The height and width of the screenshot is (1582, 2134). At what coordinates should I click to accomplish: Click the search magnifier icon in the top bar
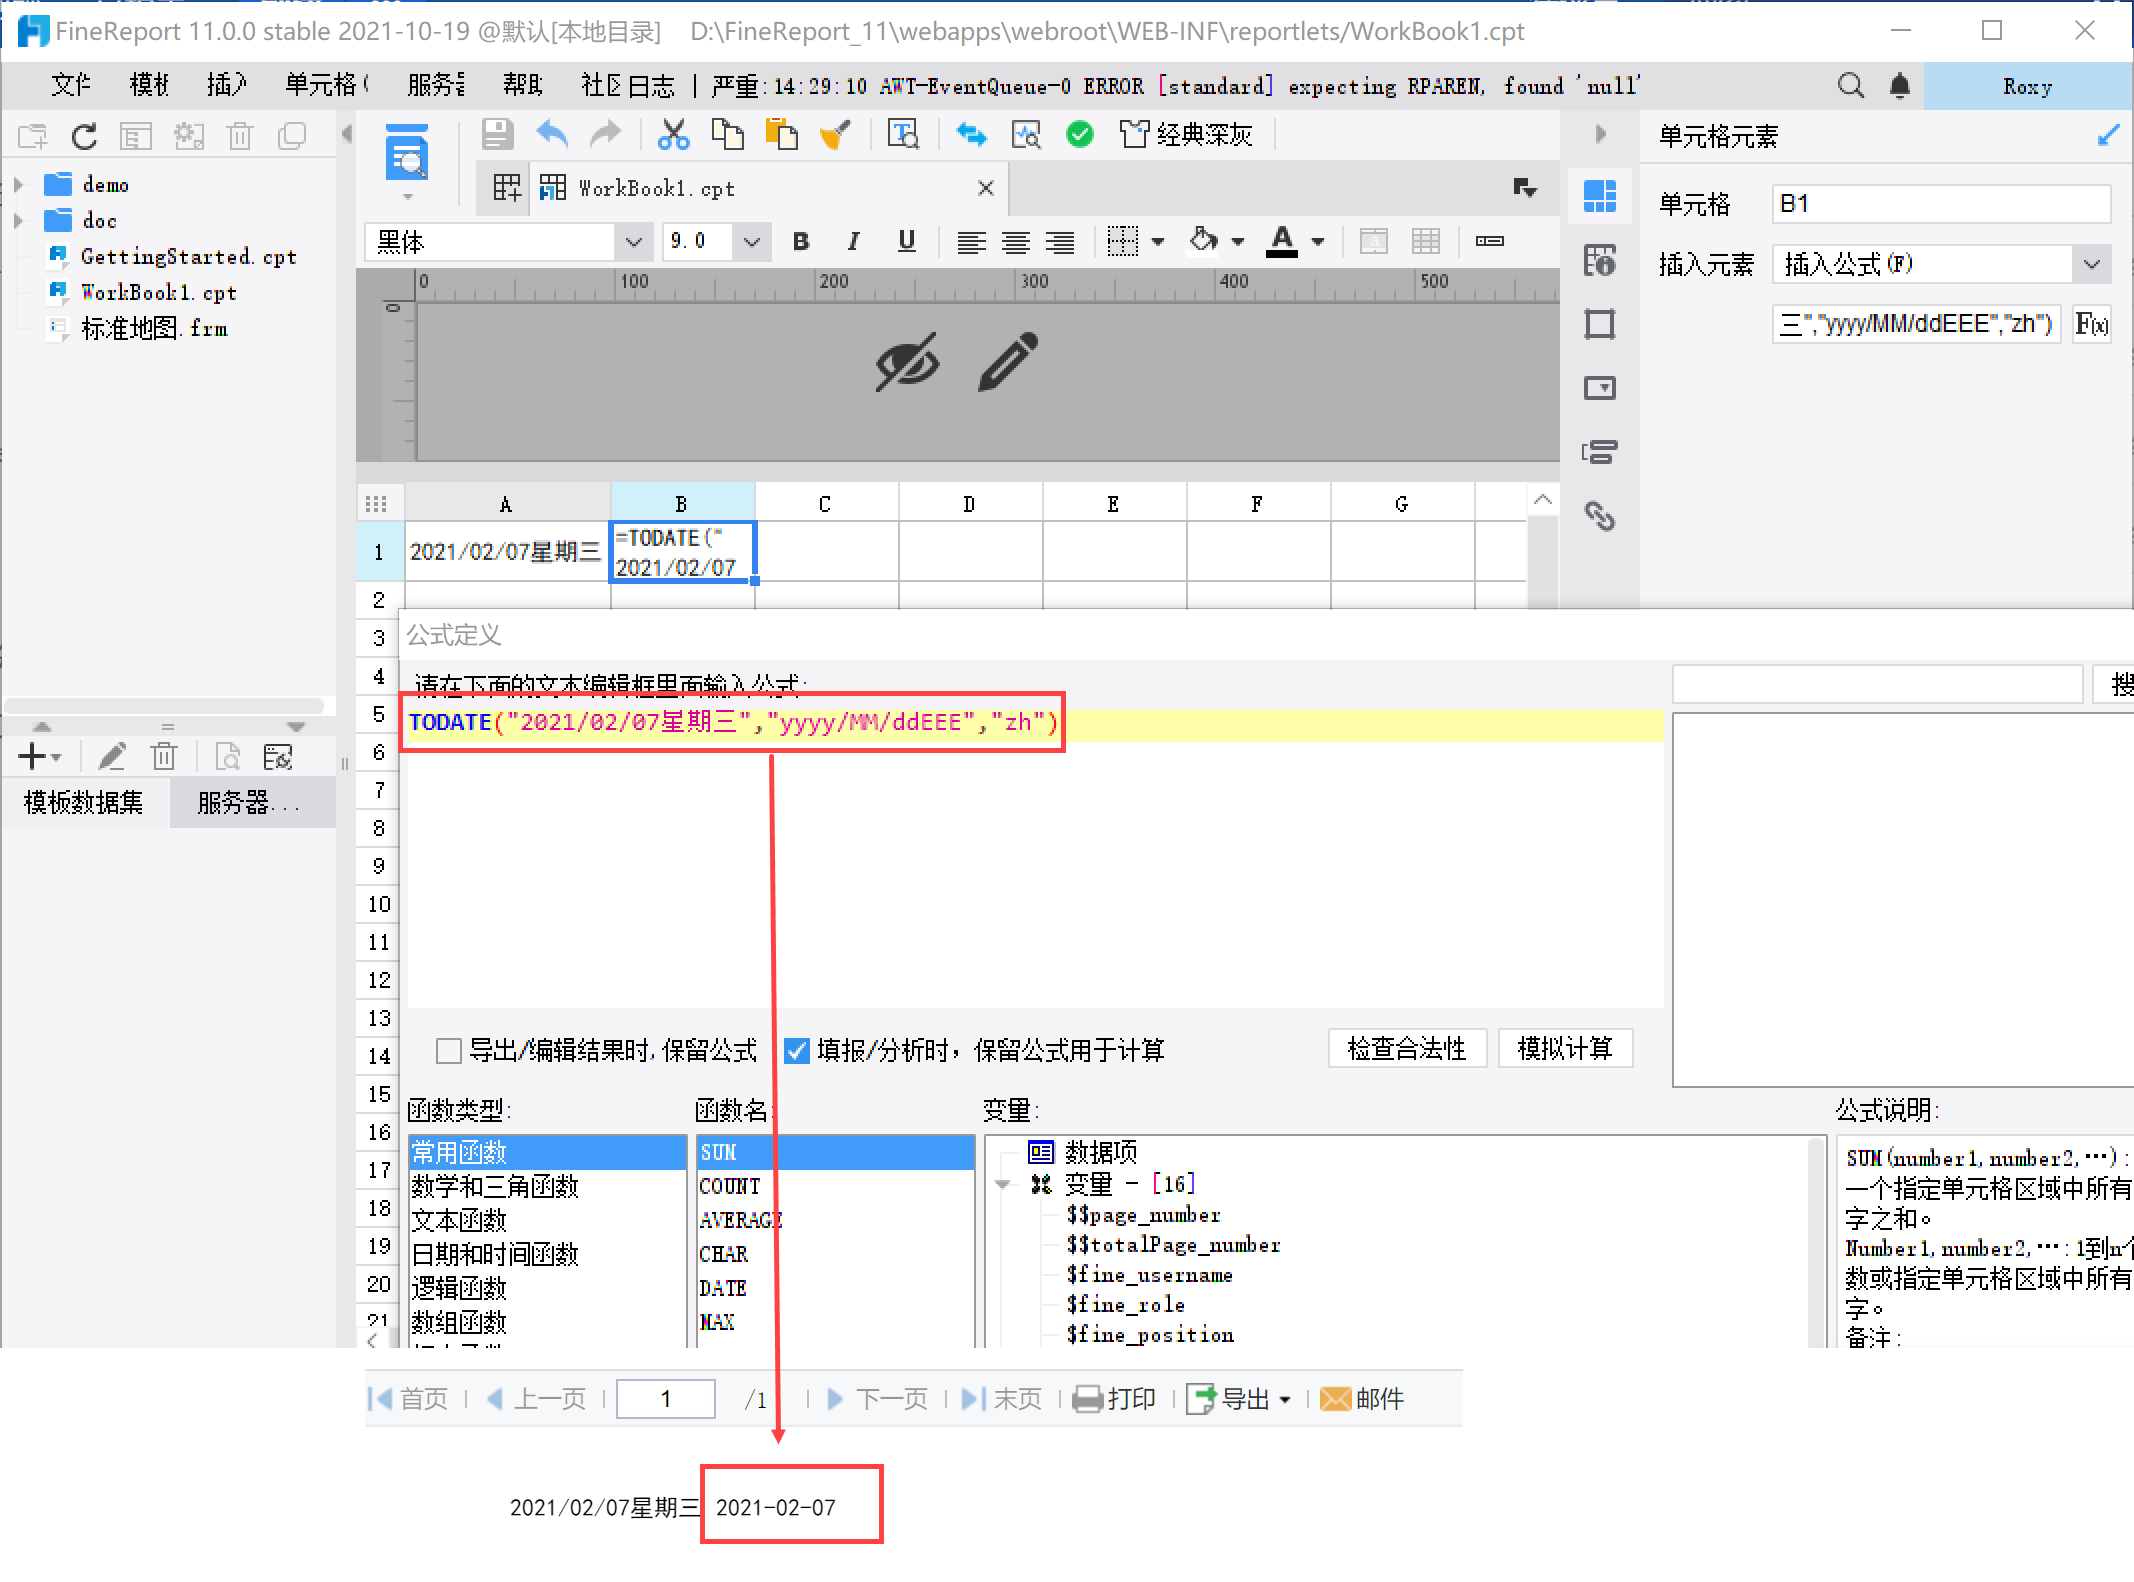click(1850, 86)
